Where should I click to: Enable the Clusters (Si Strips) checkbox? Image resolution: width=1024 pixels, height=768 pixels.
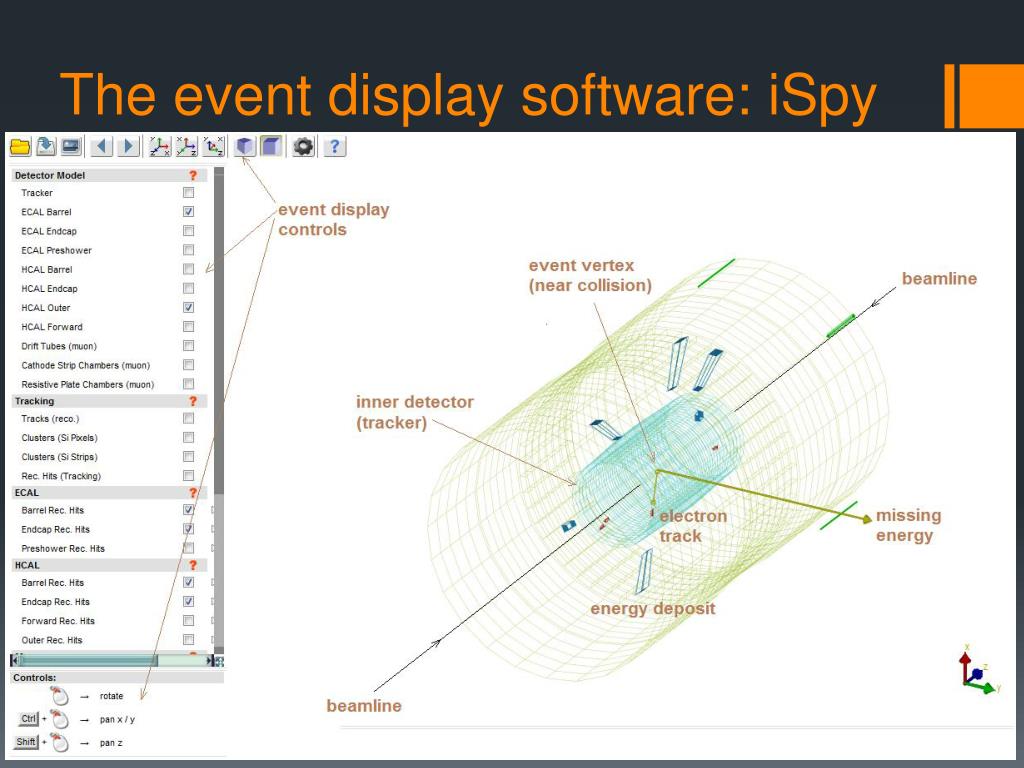188,456
